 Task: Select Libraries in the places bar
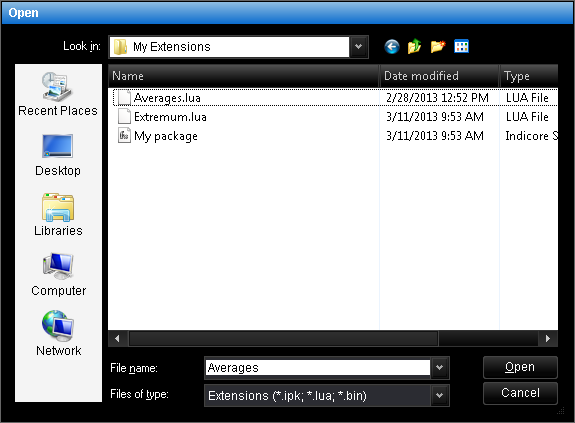click(58, 215)
